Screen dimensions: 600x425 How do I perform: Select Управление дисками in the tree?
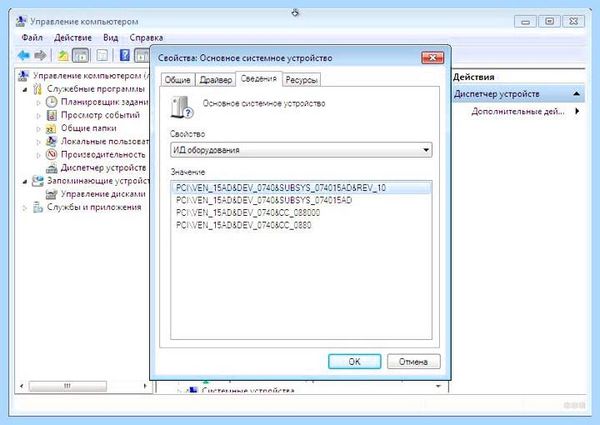pyautogui.click(x=103, y=194)
